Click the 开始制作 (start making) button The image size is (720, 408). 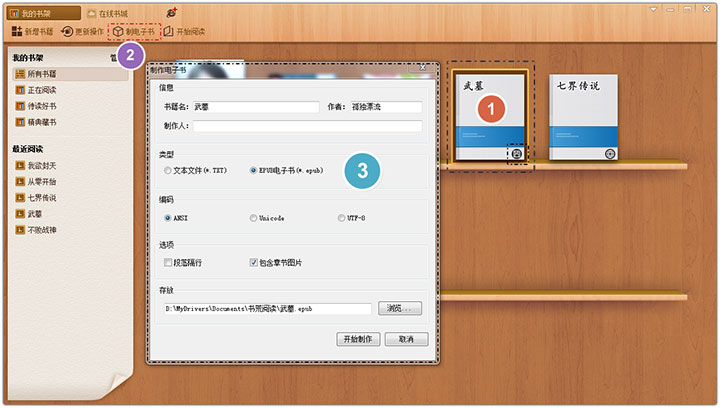pos(358,339)
